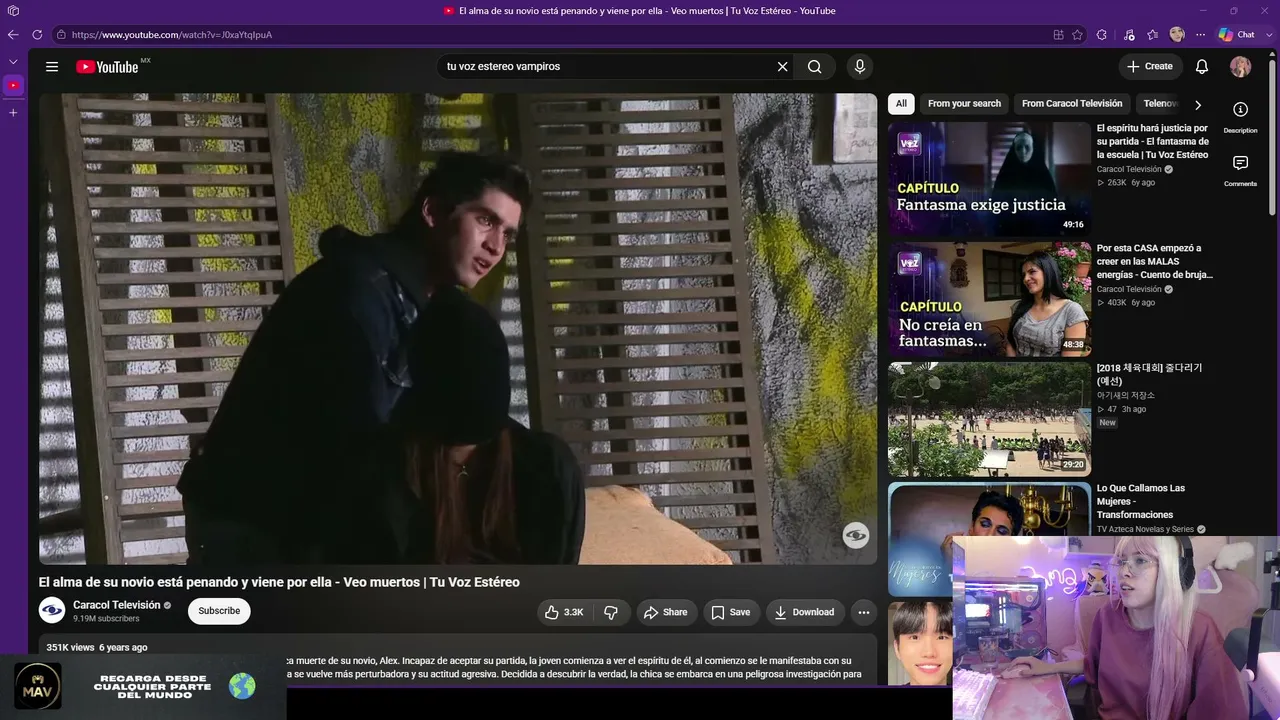
Task: Submit search with the magnifier button
Action: (x=815, y=66)
